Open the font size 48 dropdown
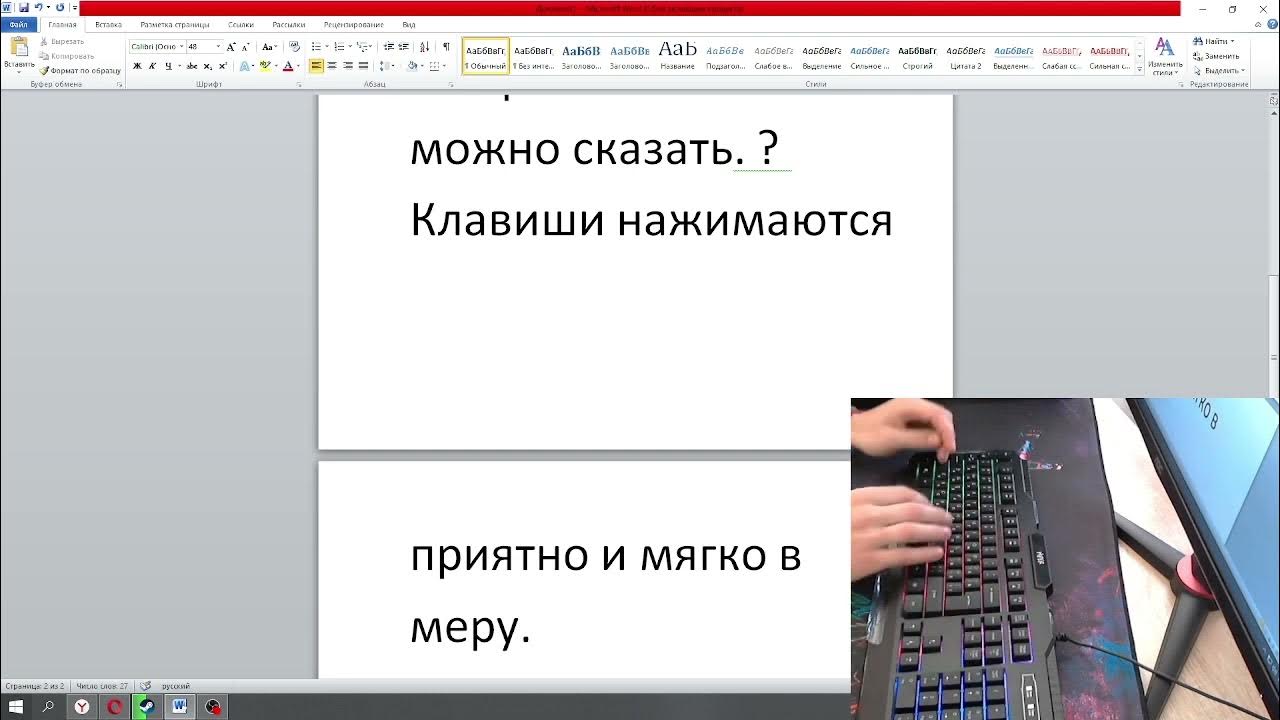 [218, 47]
